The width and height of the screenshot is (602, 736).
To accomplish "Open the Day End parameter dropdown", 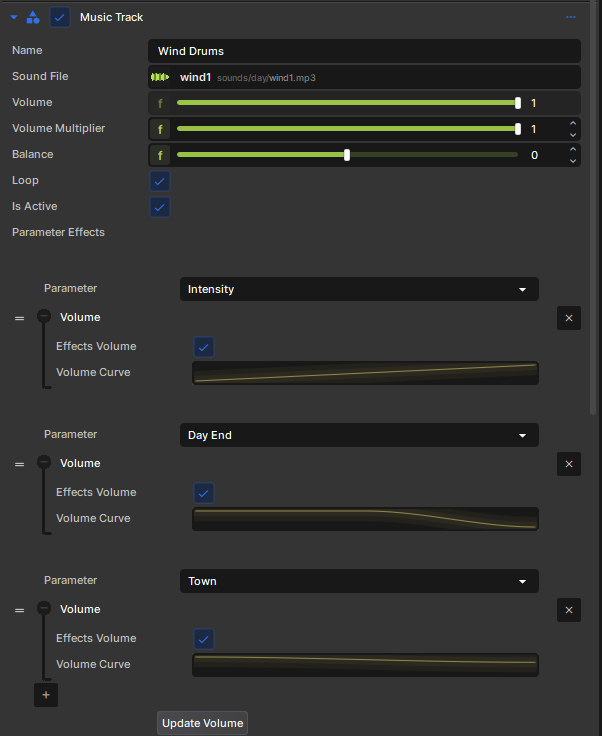I will [x=359, y=435].
